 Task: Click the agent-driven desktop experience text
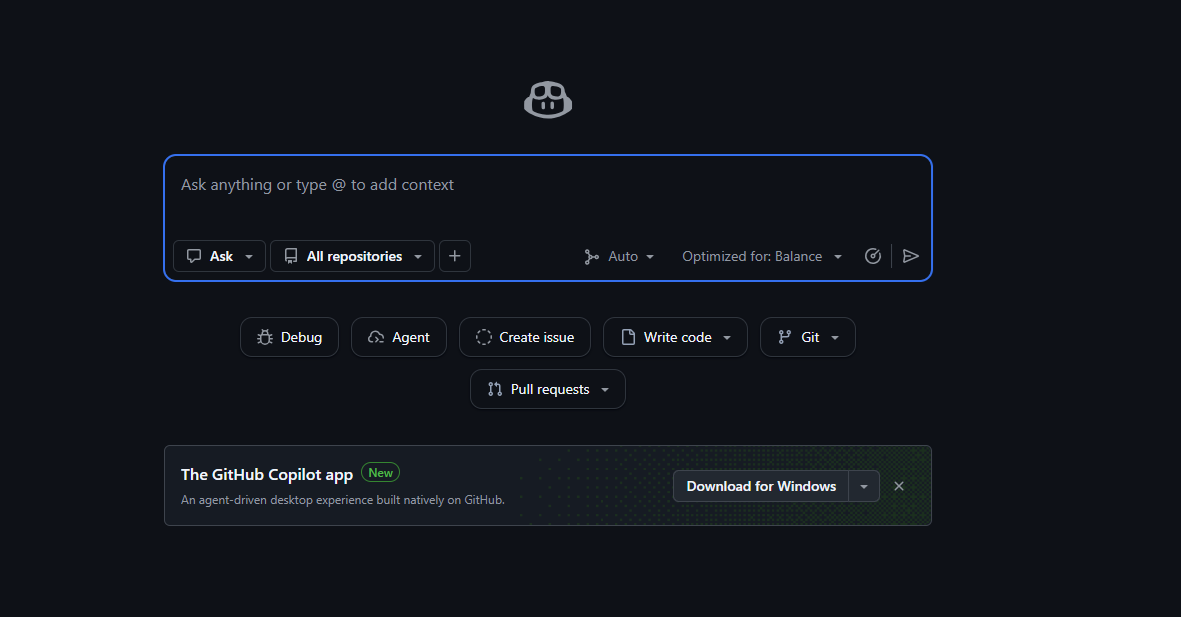click(x=343, y=499)
